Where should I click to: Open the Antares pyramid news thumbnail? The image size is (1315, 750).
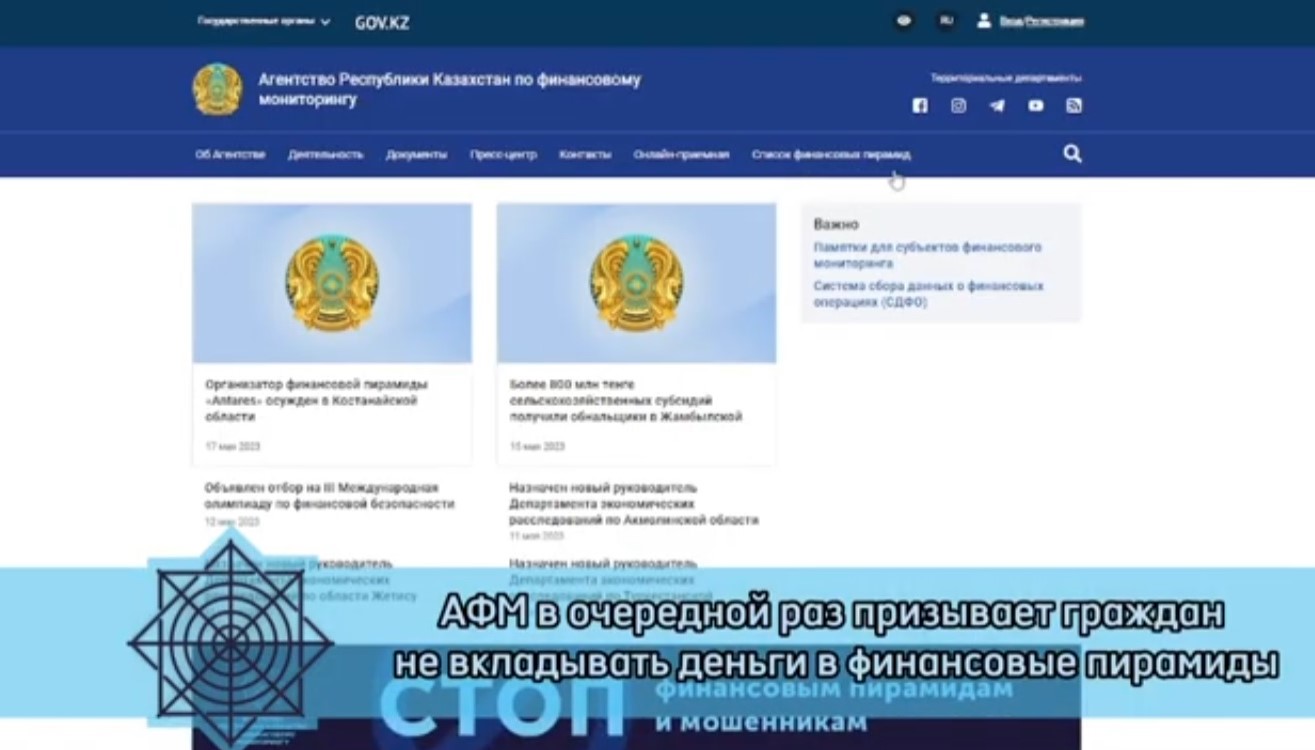click(x=332, y=283)
